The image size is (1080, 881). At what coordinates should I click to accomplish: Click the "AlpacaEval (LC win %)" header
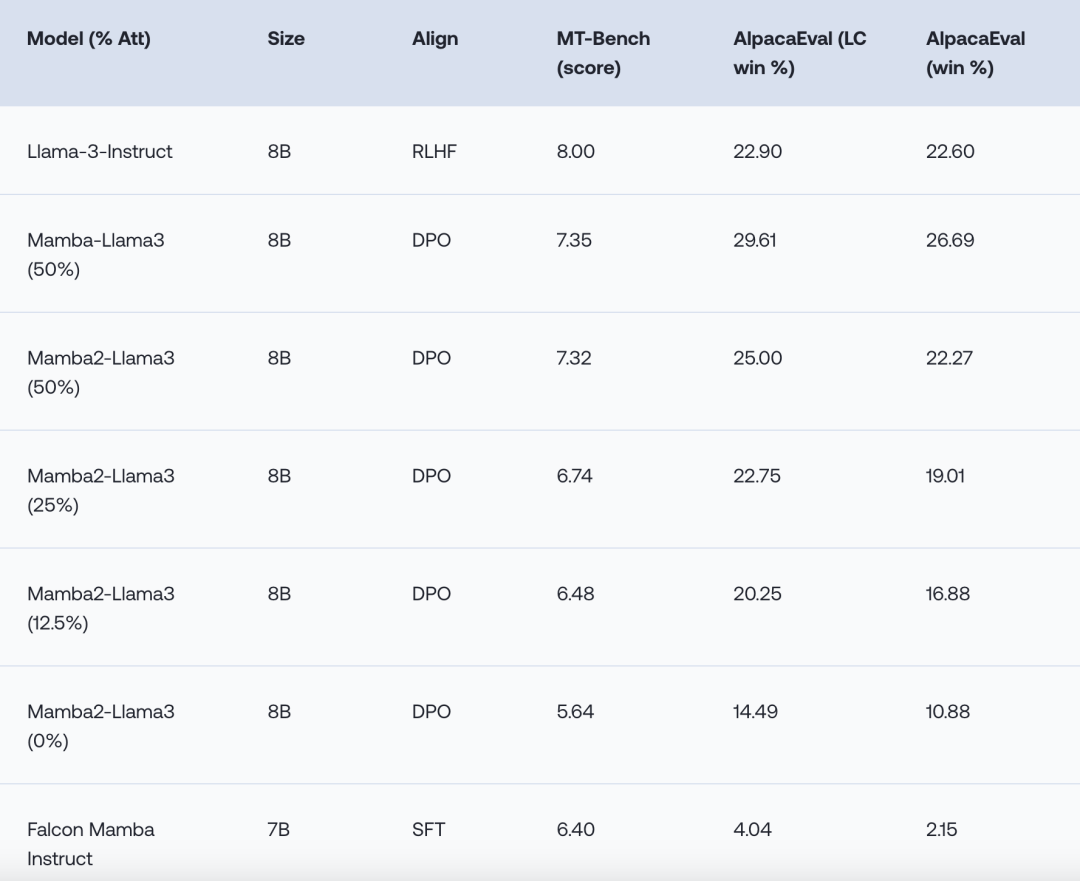pos(799,53)
